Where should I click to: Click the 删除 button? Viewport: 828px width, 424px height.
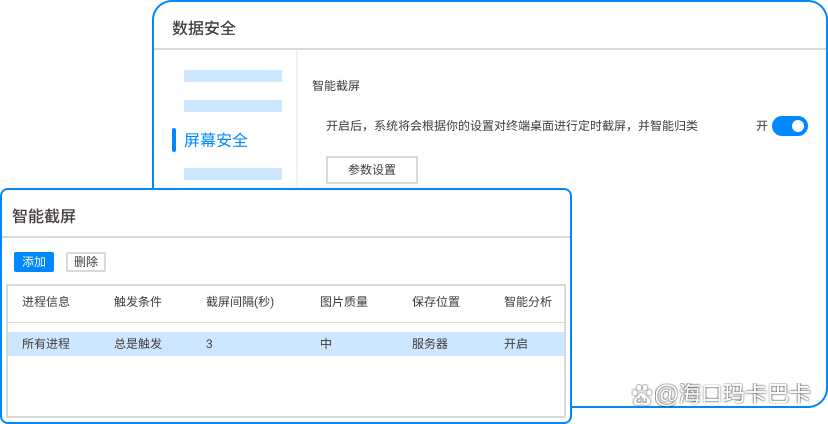(86, 262)
